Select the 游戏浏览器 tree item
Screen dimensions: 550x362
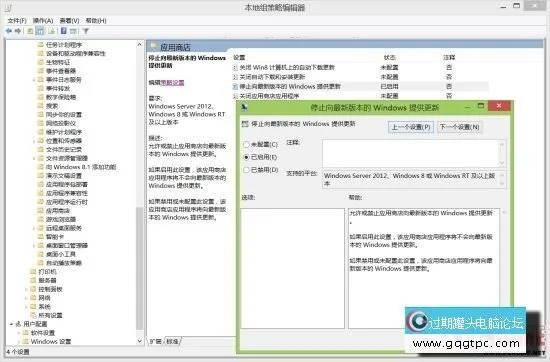click(x=61, y=220)
